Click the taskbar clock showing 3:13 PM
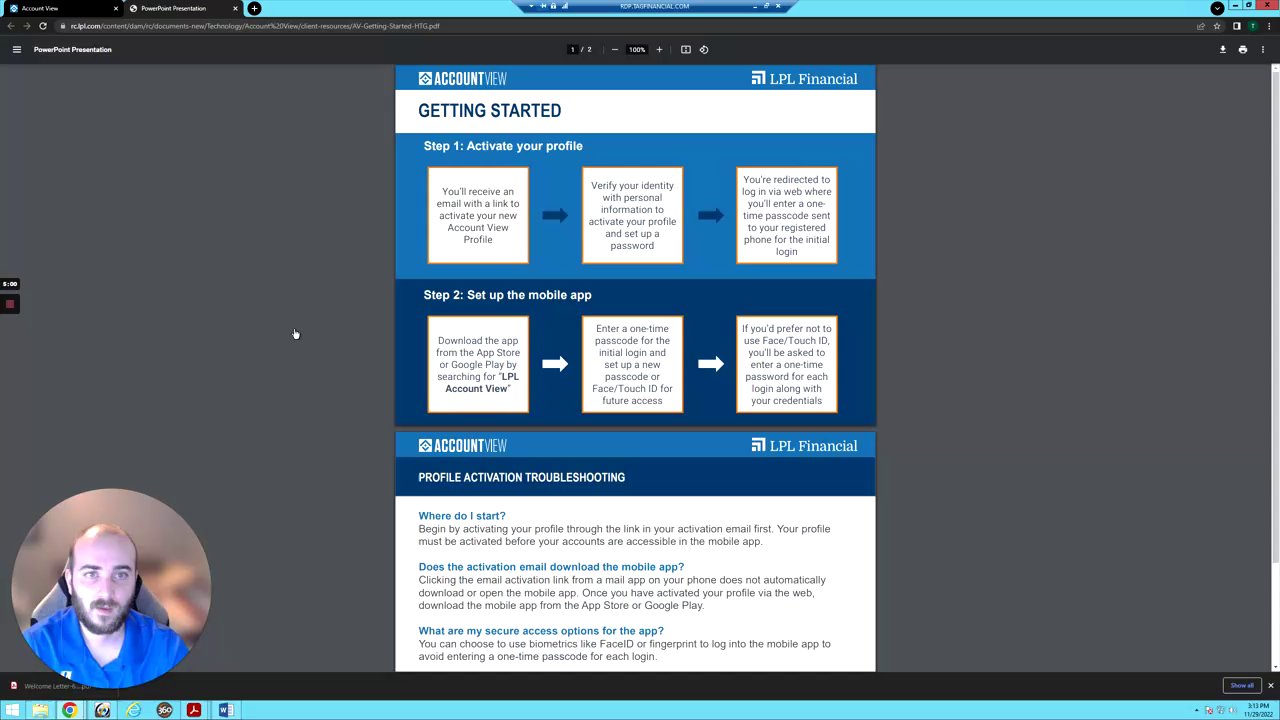Image resolution: width=1280 pixels, height=720 pixels. point(1258,710)
